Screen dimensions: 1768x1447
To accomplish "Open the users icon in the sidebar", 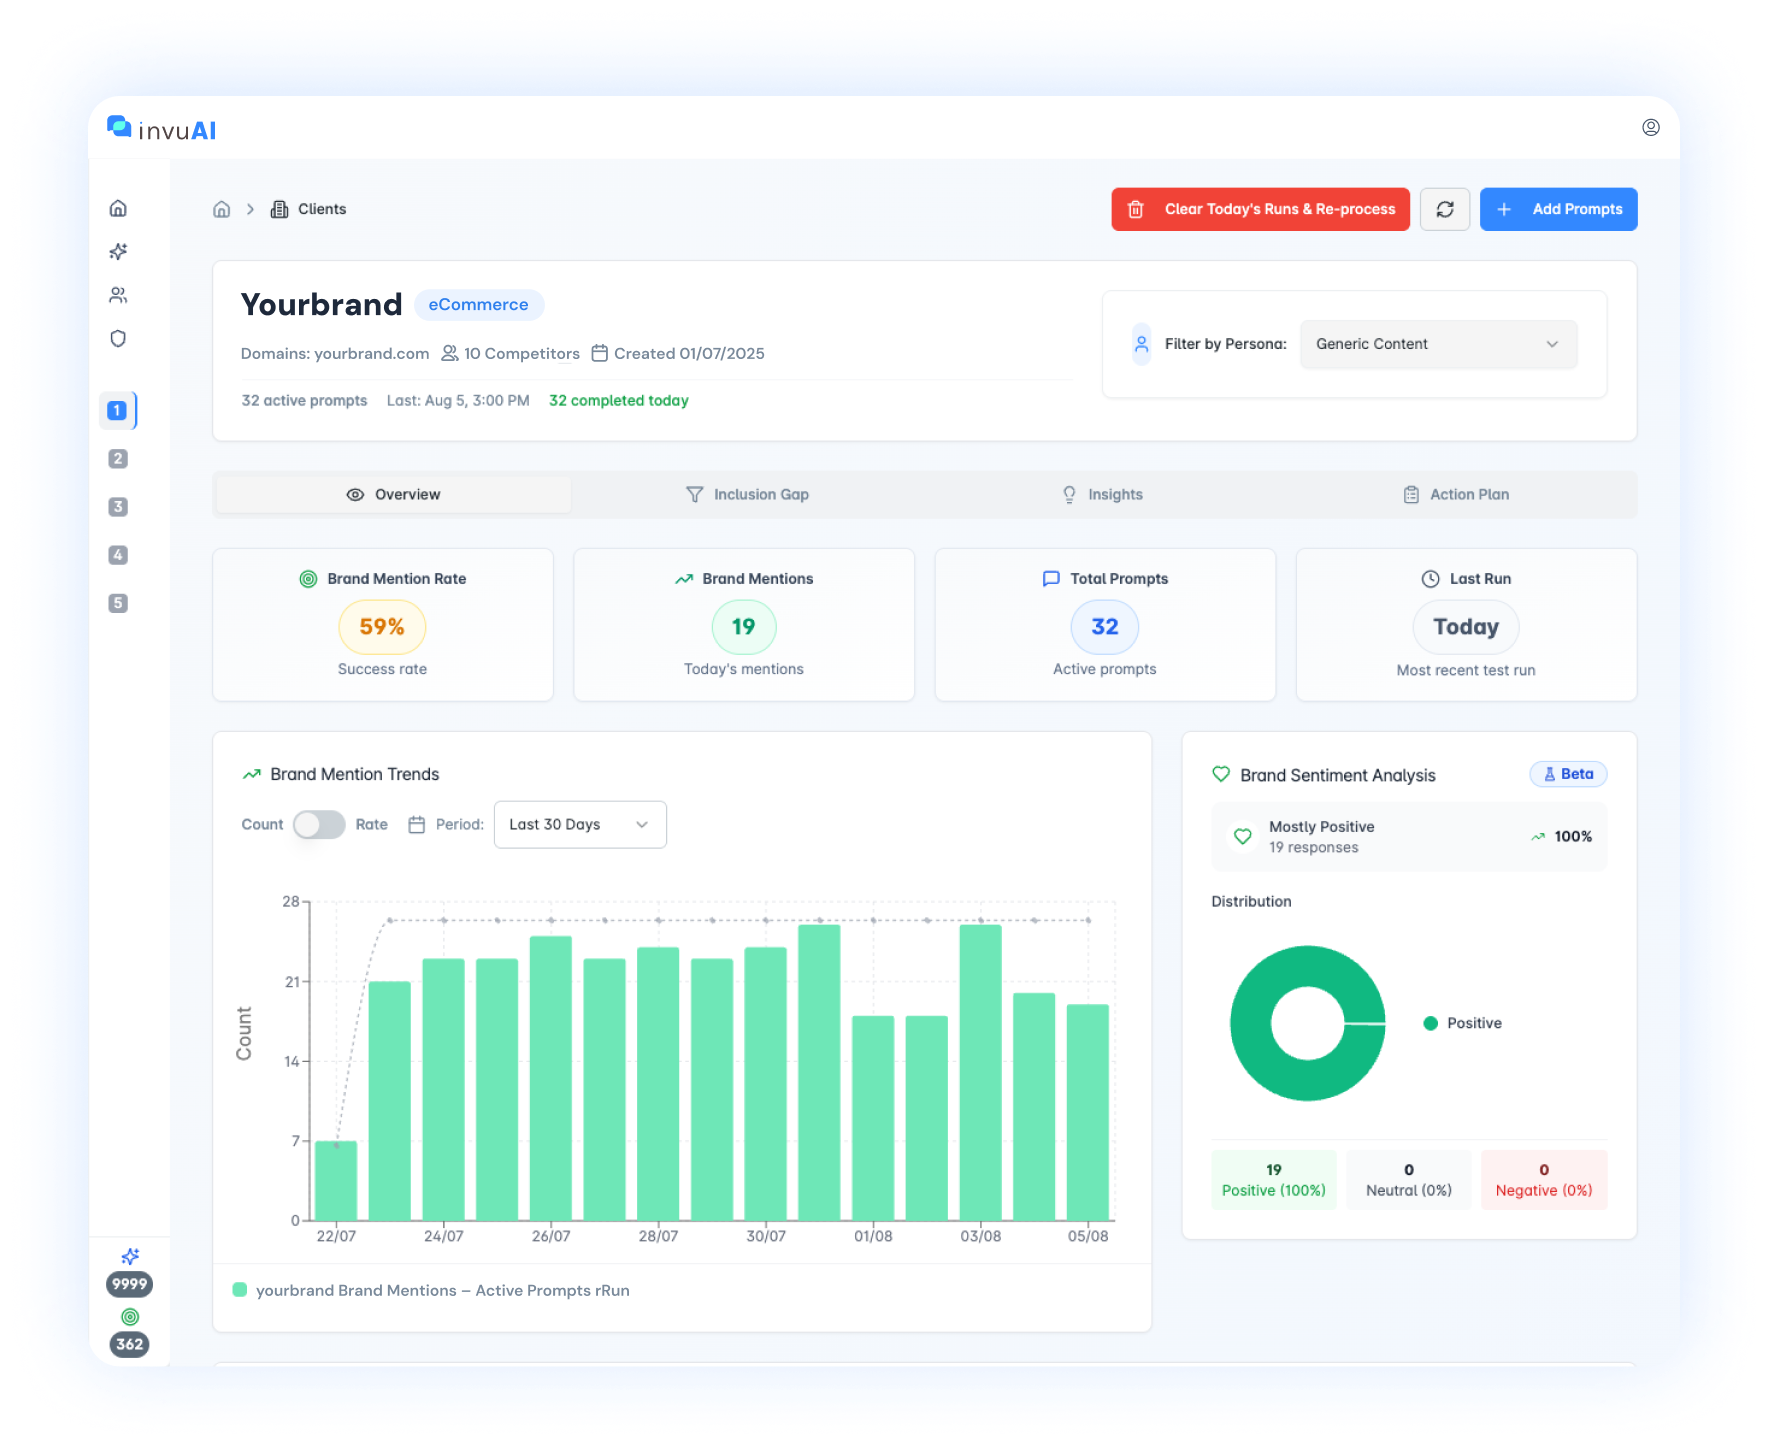I will 118,295.
